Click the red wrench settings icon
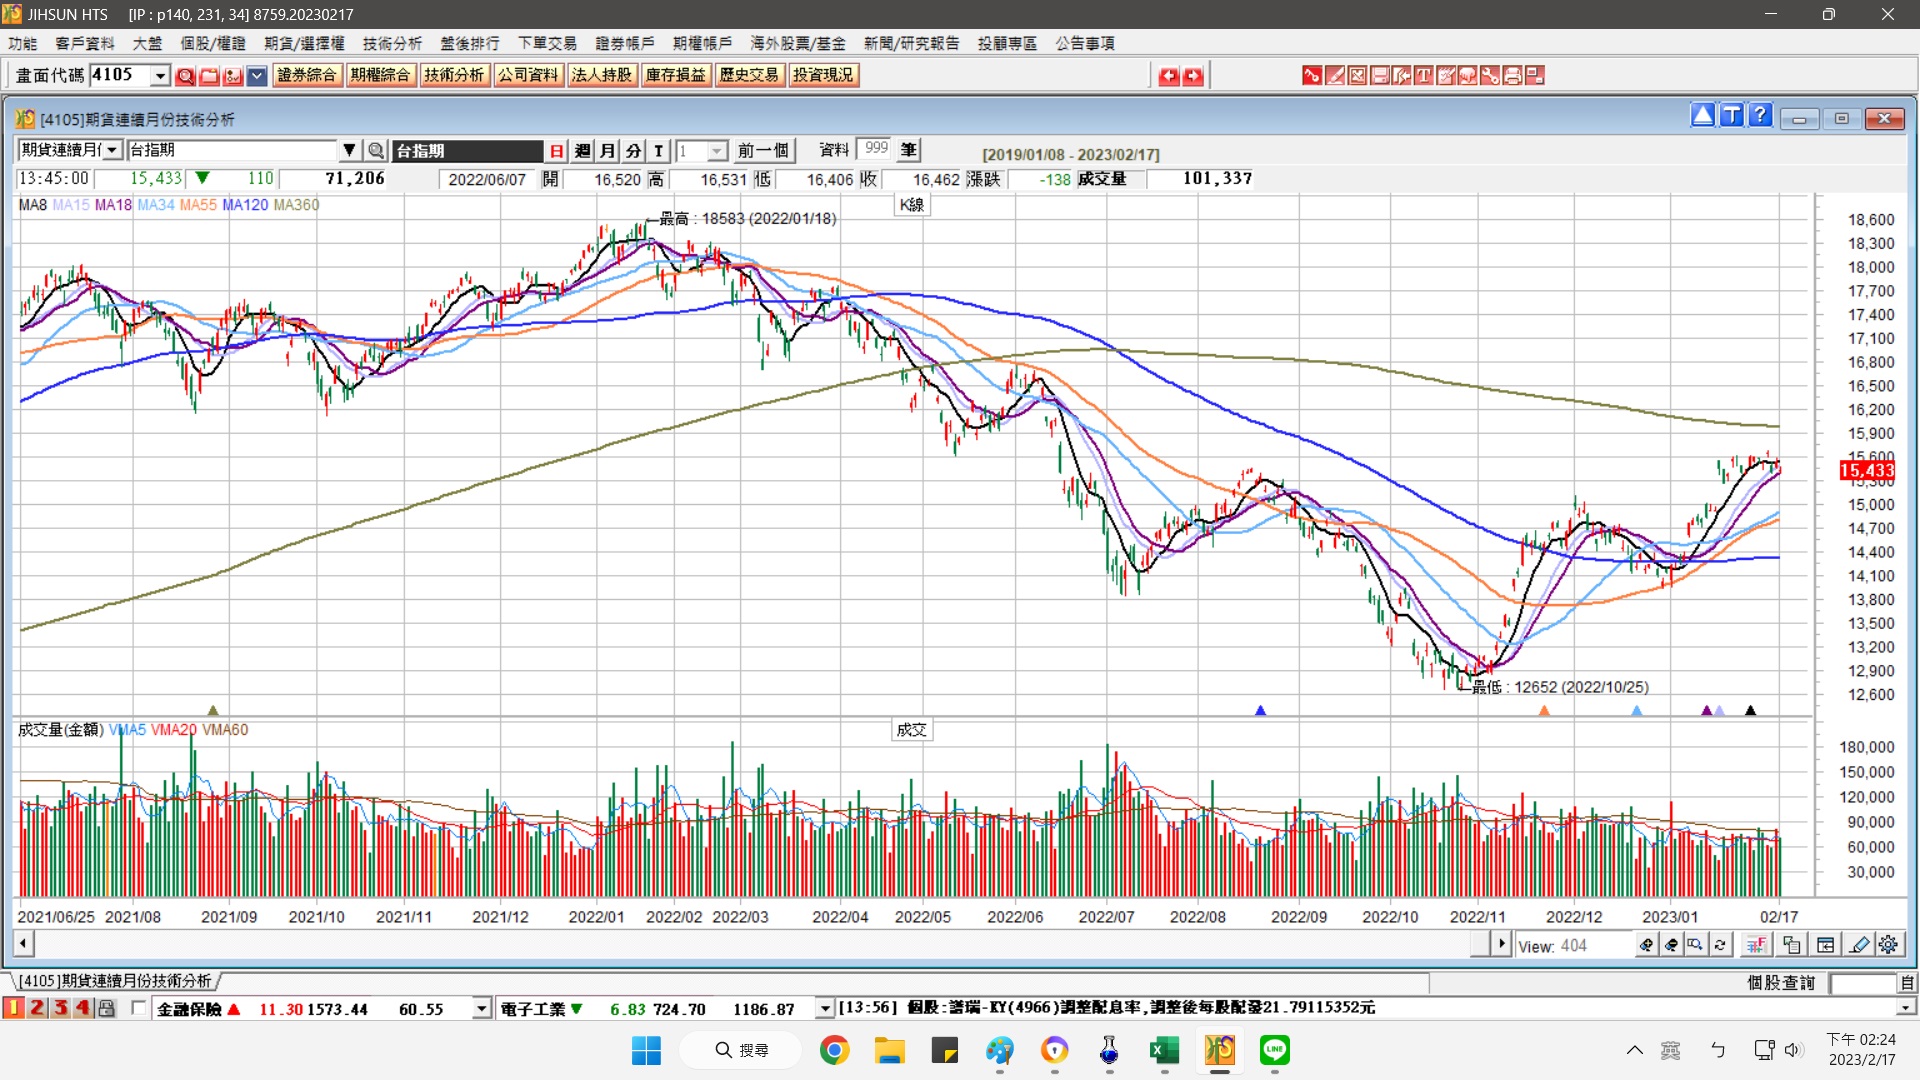The width and height of the screenshot is (1920, 1080). click(1490, 75)
